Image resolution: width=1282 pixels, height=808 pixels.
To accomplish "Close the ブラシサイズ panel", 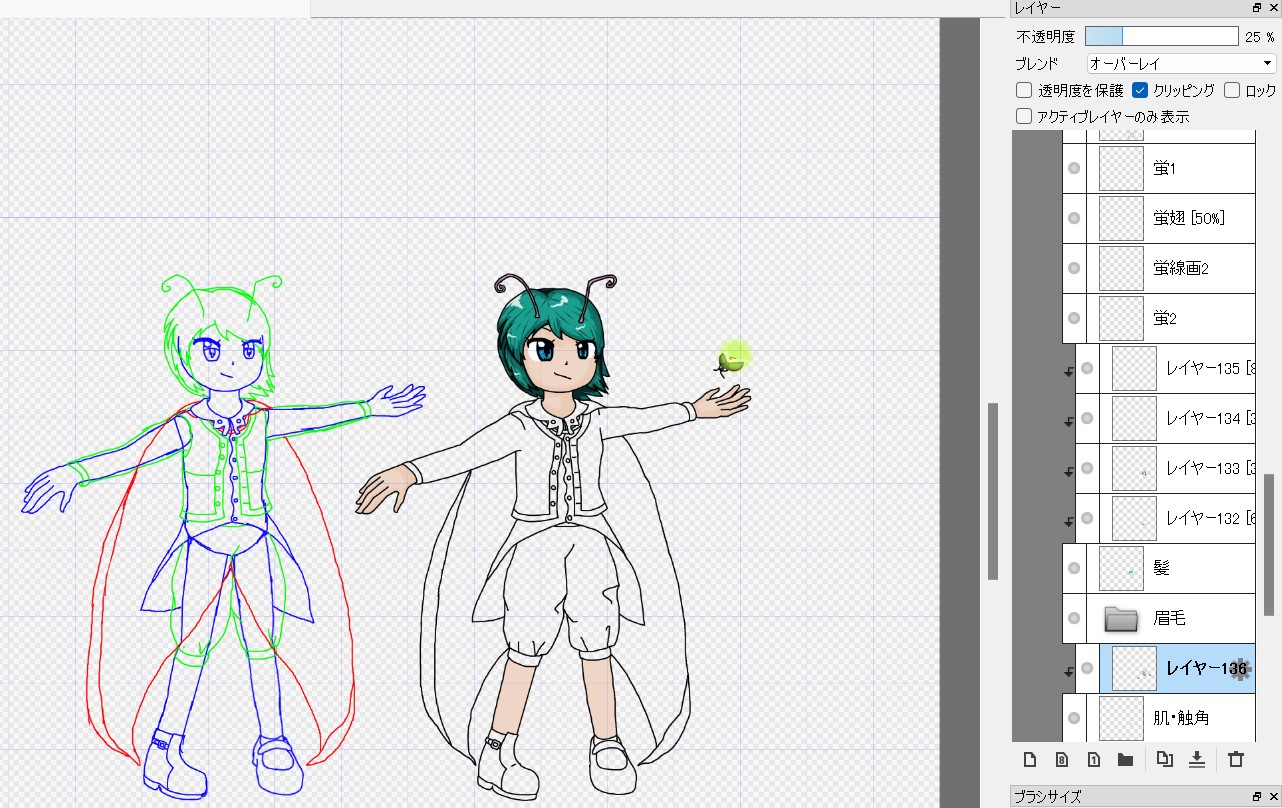I will click(x=1272, y=797).
